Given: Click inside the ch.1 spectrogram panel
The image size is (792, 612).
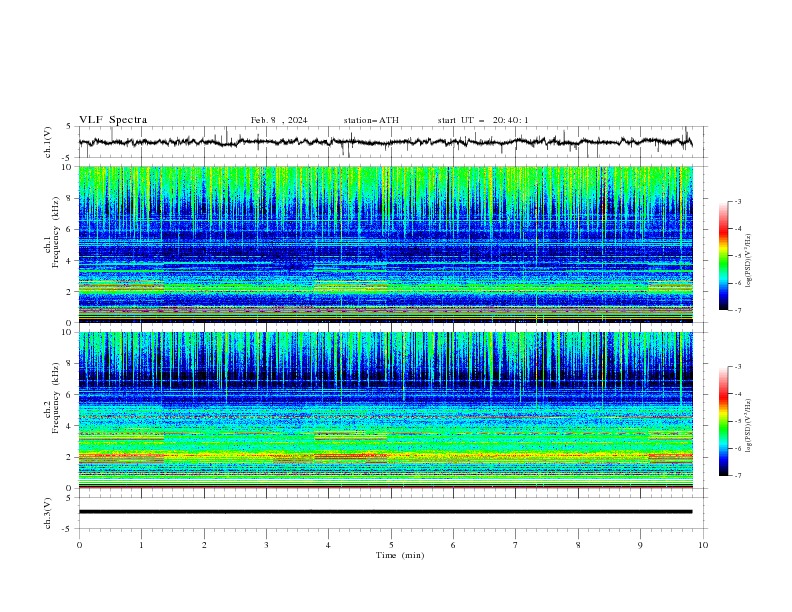Looking at the screenshot, I should point(386,244).
